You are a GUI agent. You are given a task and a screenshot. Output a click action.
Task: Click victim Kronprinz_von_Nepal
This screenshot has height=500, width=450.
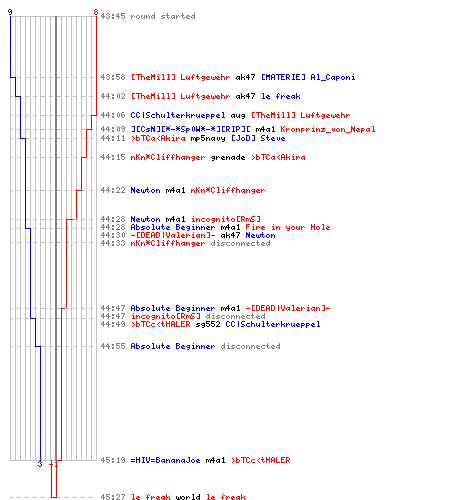pyautogui.click(x=328, y=129)
